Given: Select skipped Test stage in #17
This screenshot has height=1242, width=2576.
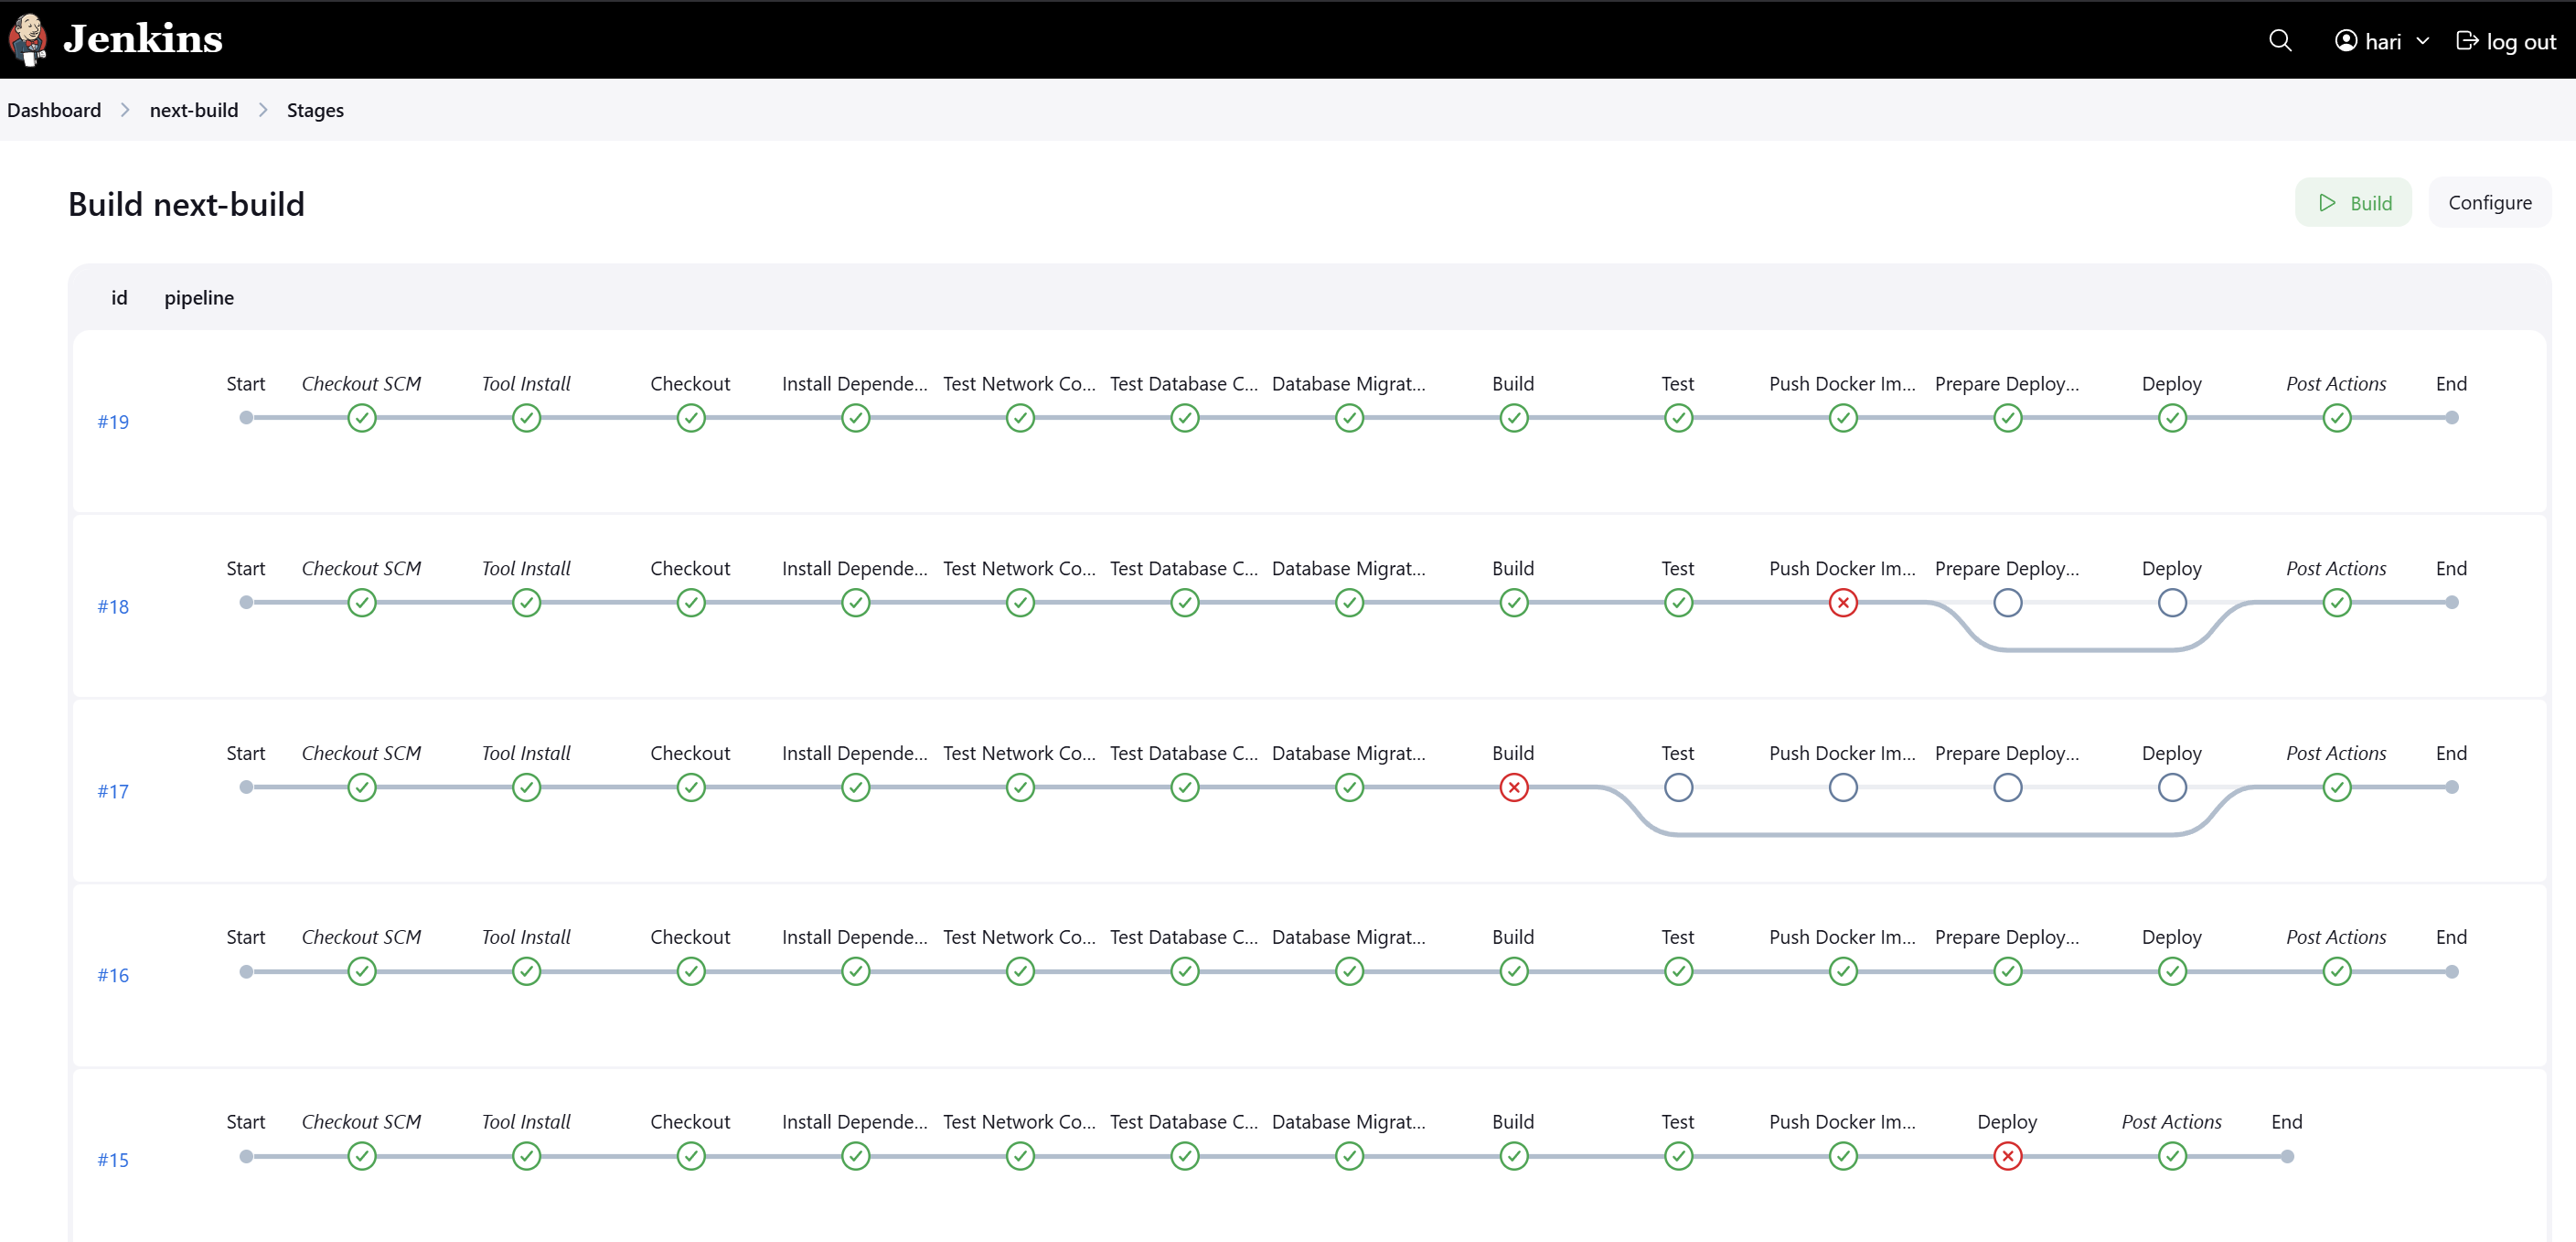Looking at the screenshot, I should pyautogui.click(x=1679, y=788).
